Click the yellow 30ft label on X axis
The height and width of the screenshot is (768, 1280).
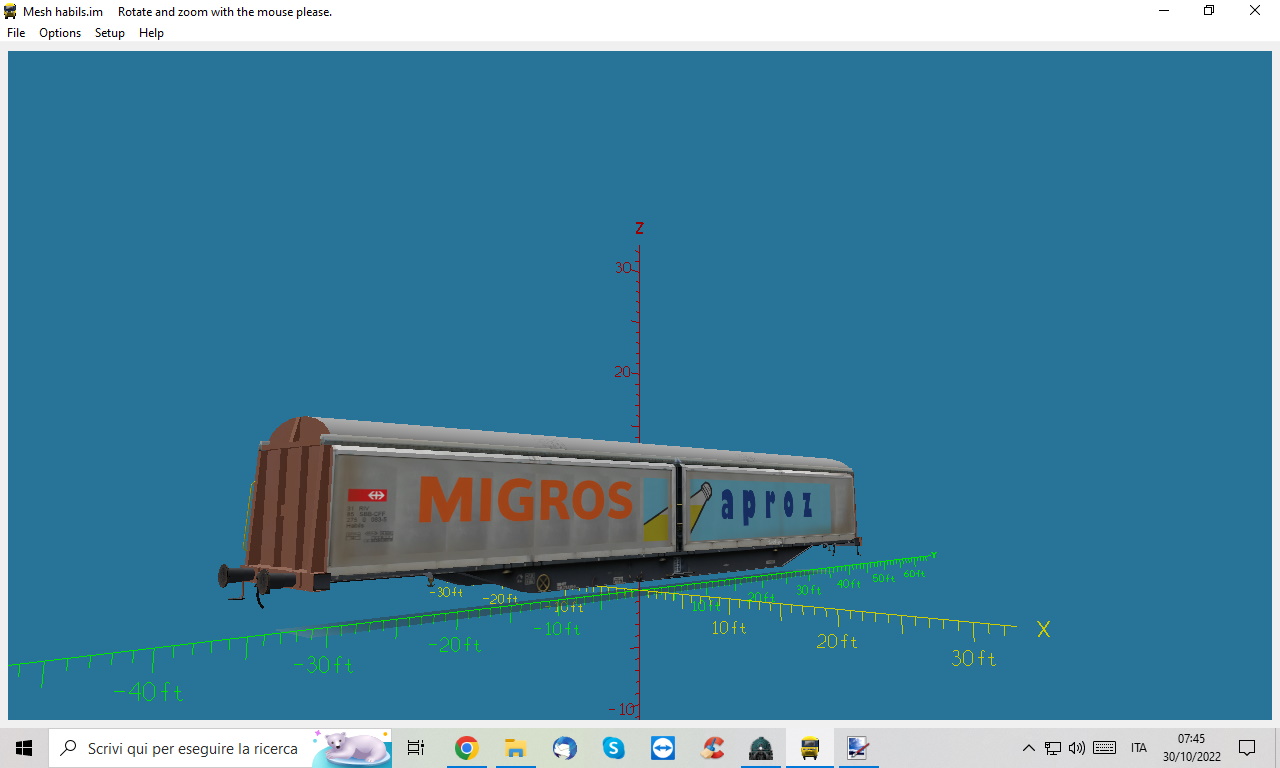[x=974, y=658]
